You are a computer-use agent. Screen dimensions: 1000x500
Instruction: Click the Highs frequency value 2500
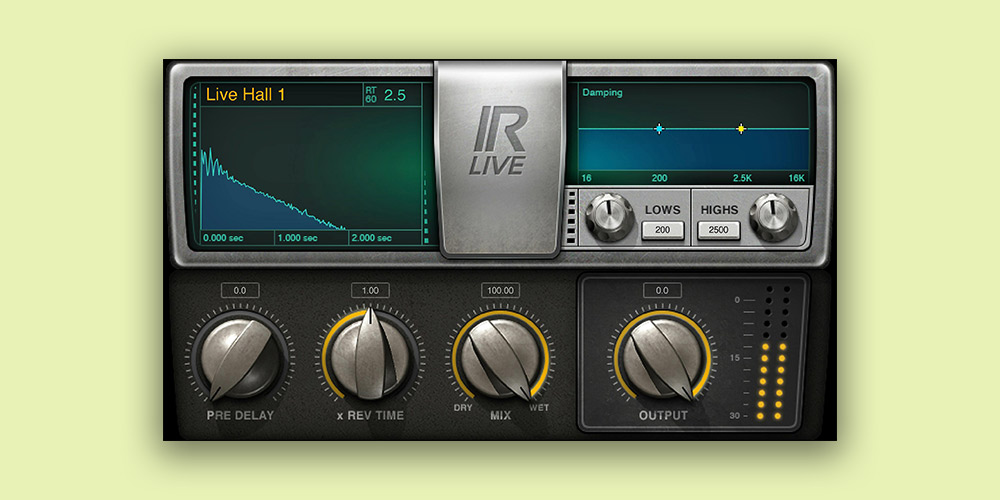point(719,230)
